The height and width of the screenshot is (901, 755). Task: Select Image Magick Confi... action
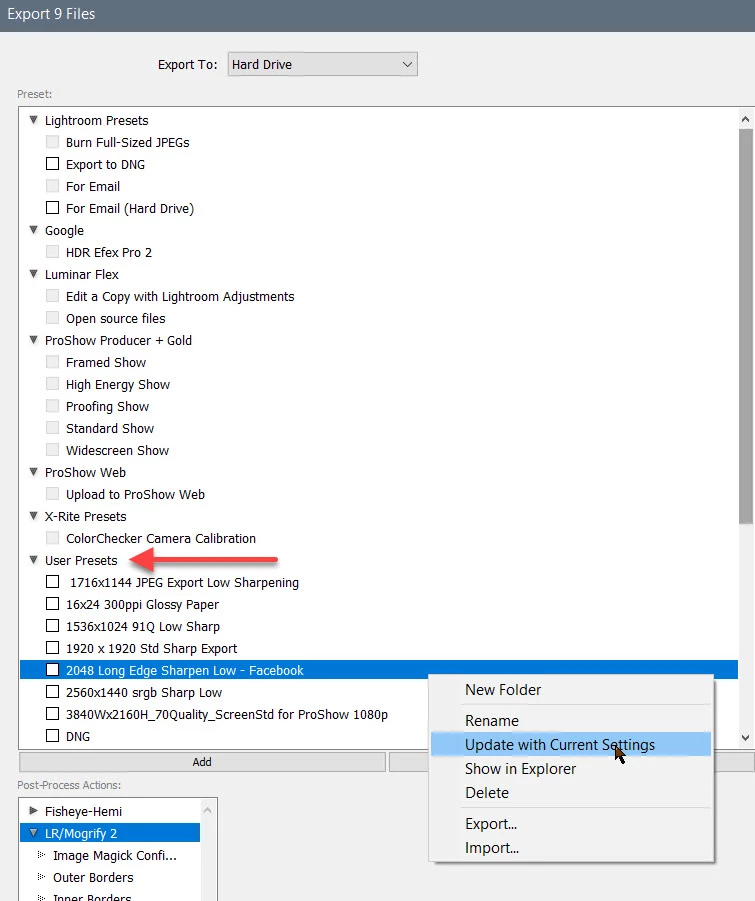[114, 856]
